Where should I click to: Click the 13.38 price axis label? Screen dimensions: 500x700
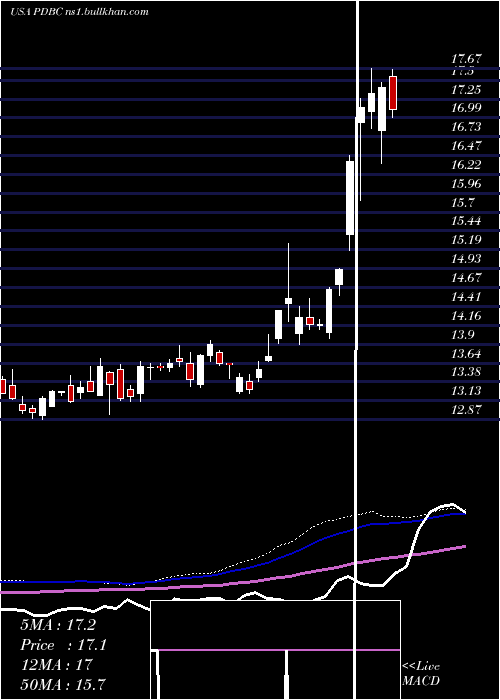466,372
